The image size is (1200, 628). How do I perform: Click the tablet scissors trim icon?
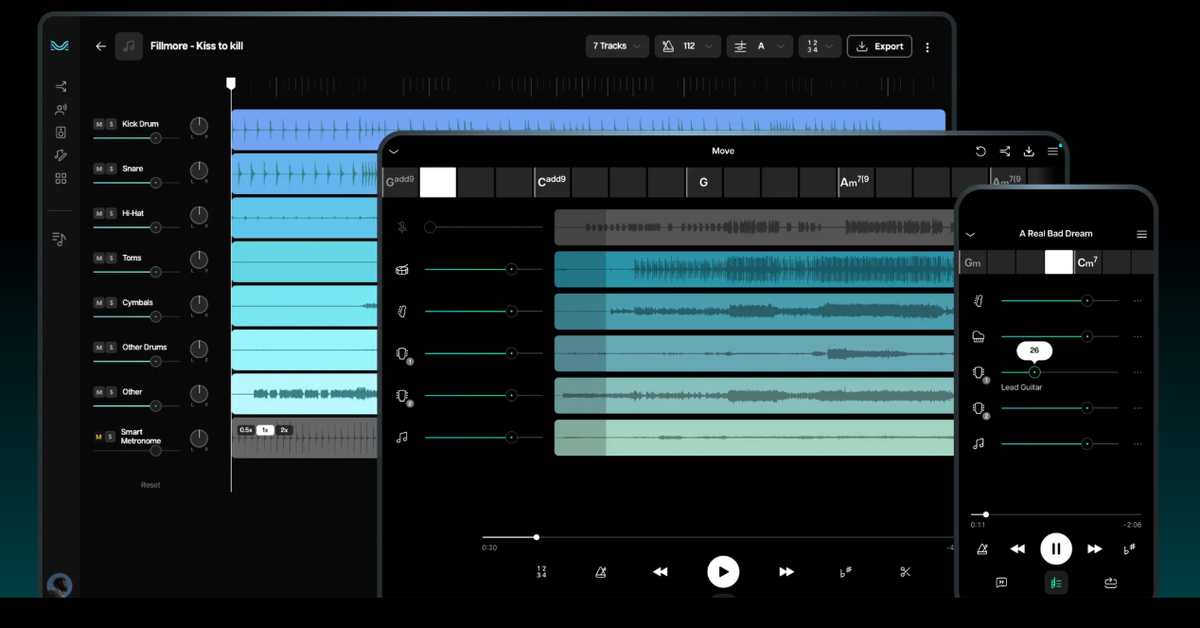(x=905, y=572)
